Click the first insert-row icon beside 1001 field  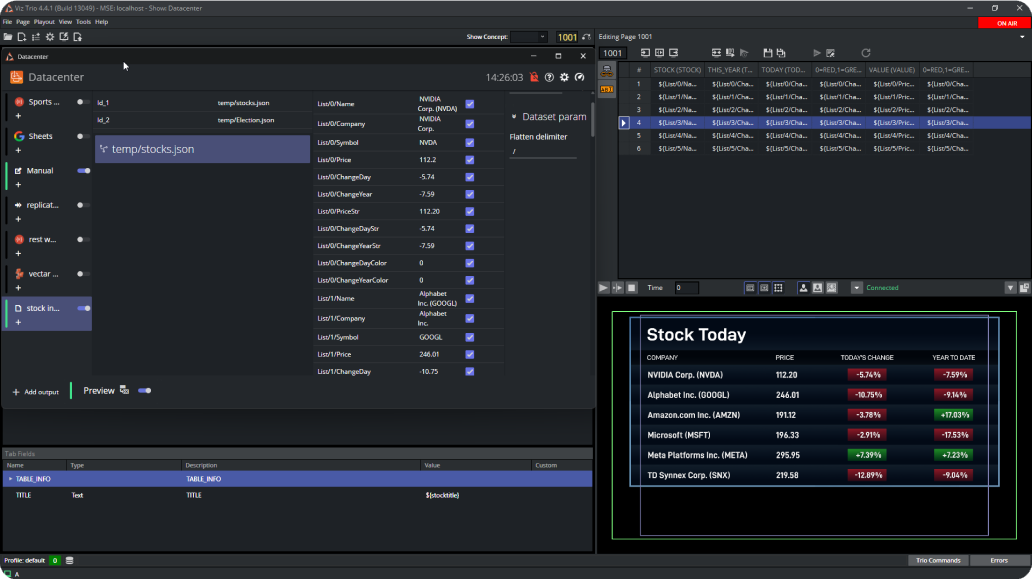(x=646, y=53)
